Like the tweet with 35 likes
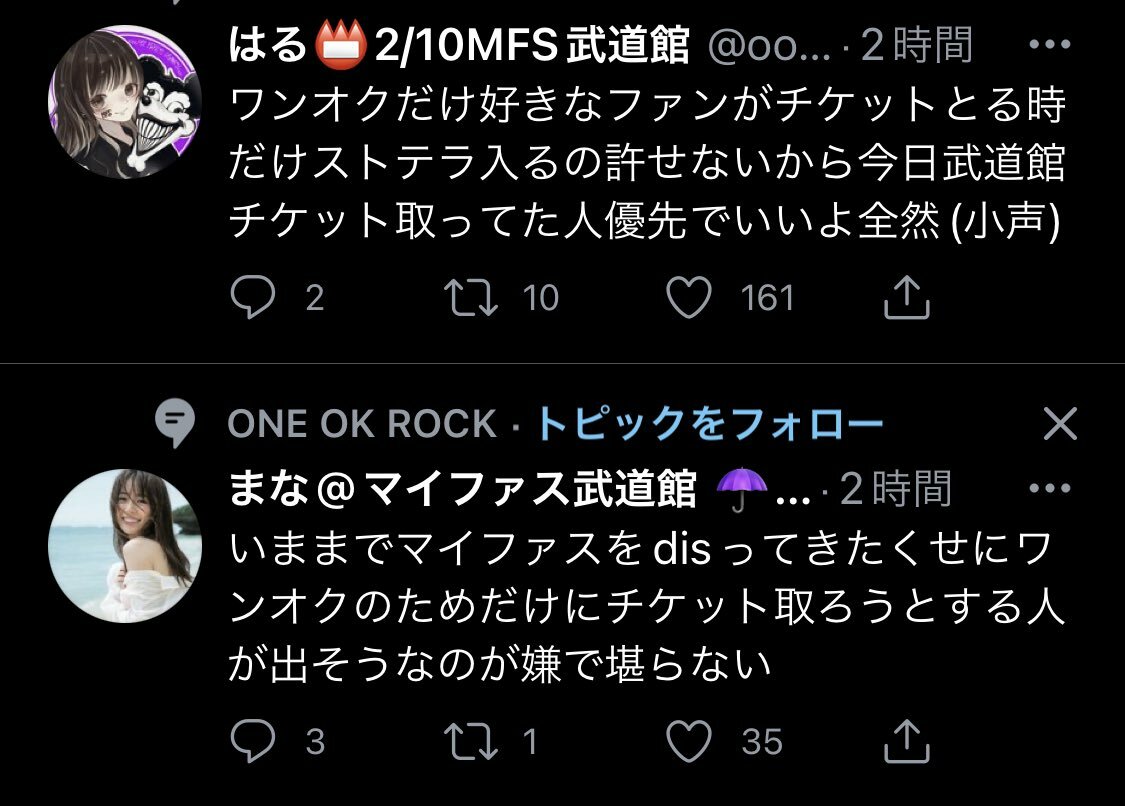Image resolution: width=1125 pixels, height=806 pixels. pos(689,741)
